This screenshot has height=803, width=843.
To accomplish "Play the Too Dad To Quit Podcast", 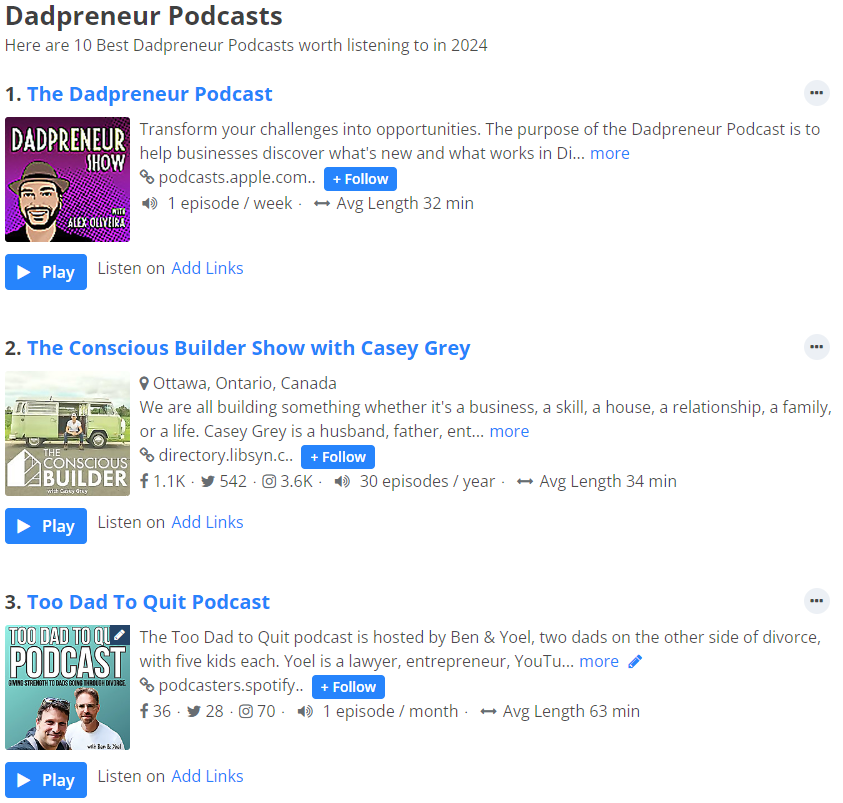I will (x=46, y=780).
